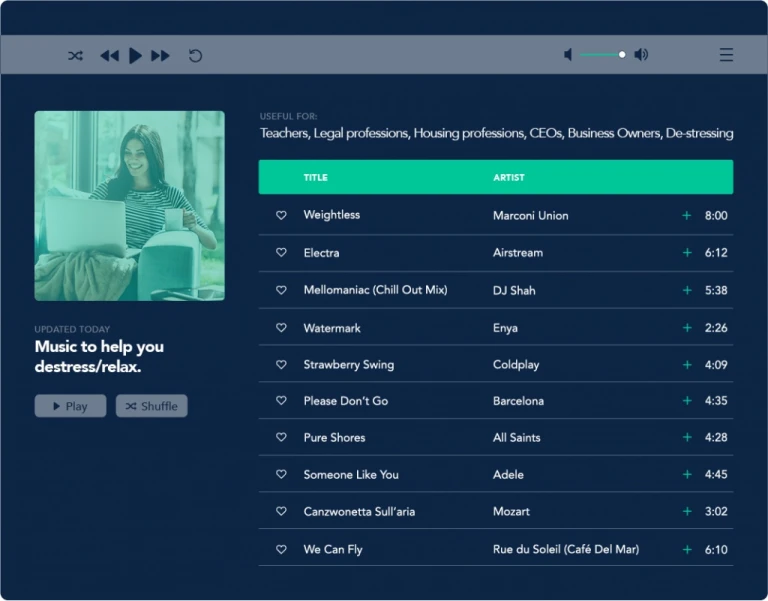Image resolution: width=768 pixels, height=601 pixels.
Task: Click the artist name Enya
Action: point(505,328)
